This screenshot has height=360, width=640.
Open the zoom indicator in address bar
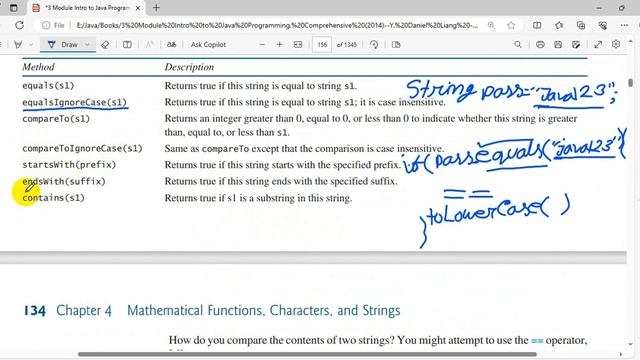point(491,25)
